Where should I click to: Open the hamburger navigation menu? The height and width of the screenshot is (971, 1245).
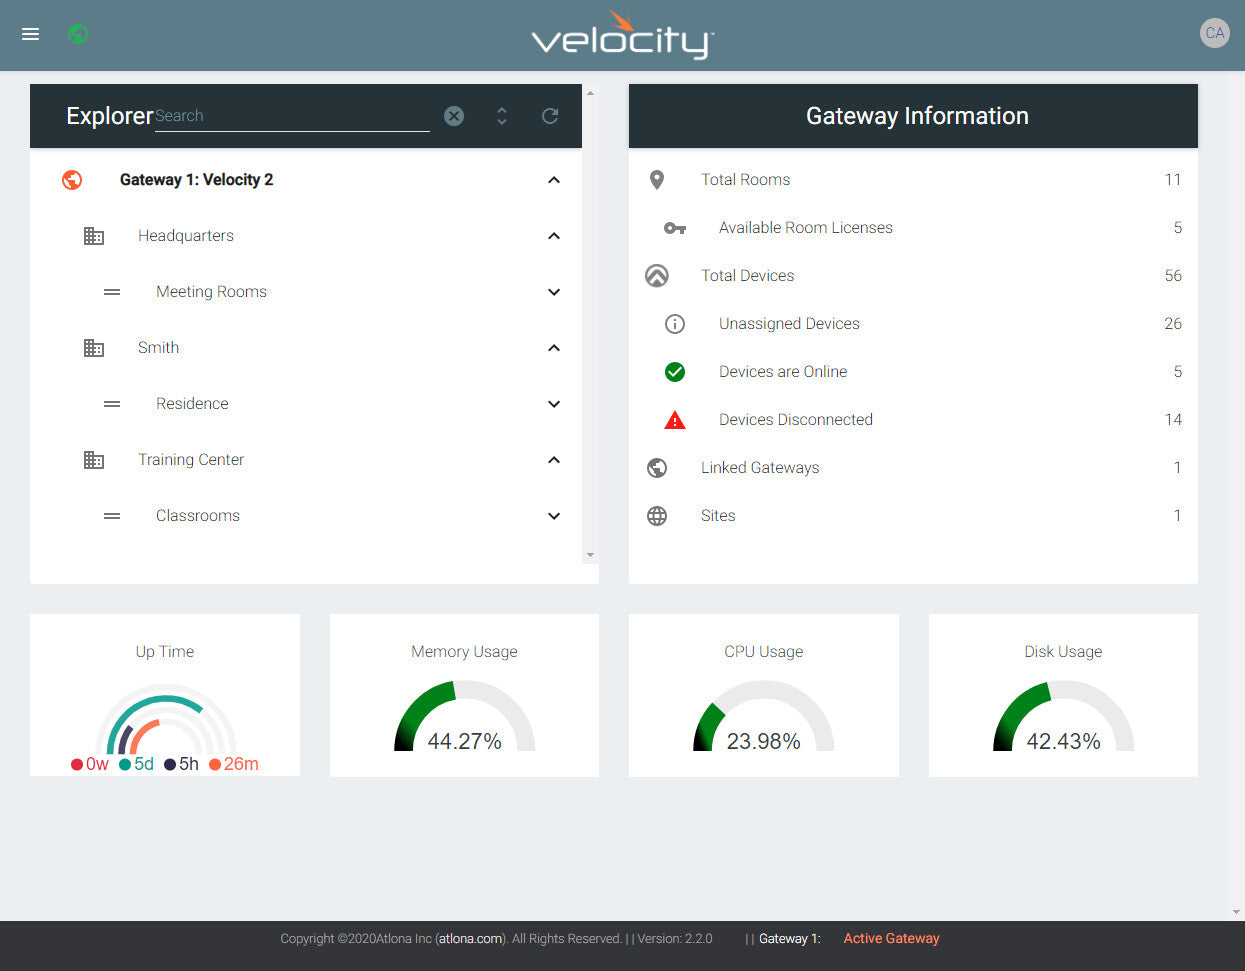point(31,34)
